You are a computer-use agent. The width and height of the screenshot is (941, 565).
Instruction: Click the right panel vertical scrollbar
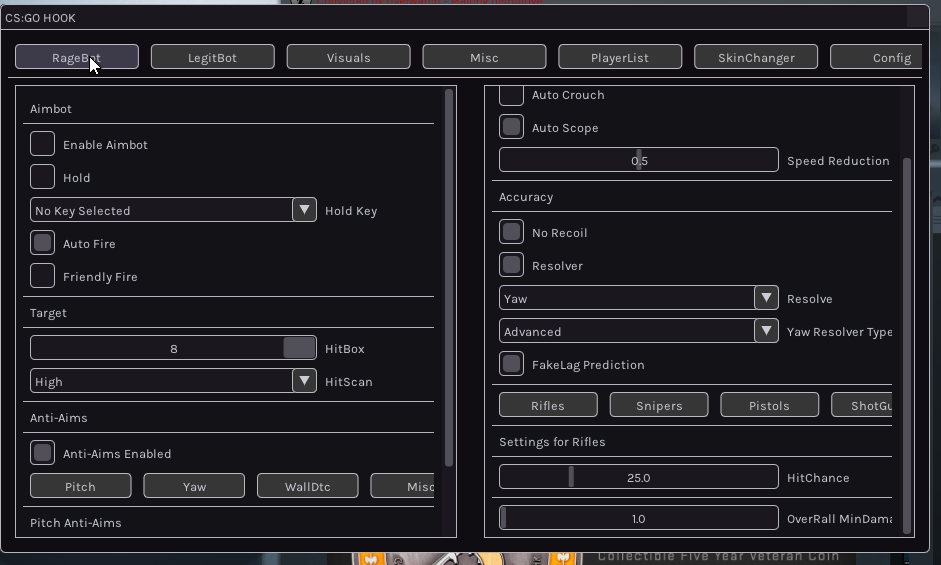pyautogui.click(x=907, y=346)
